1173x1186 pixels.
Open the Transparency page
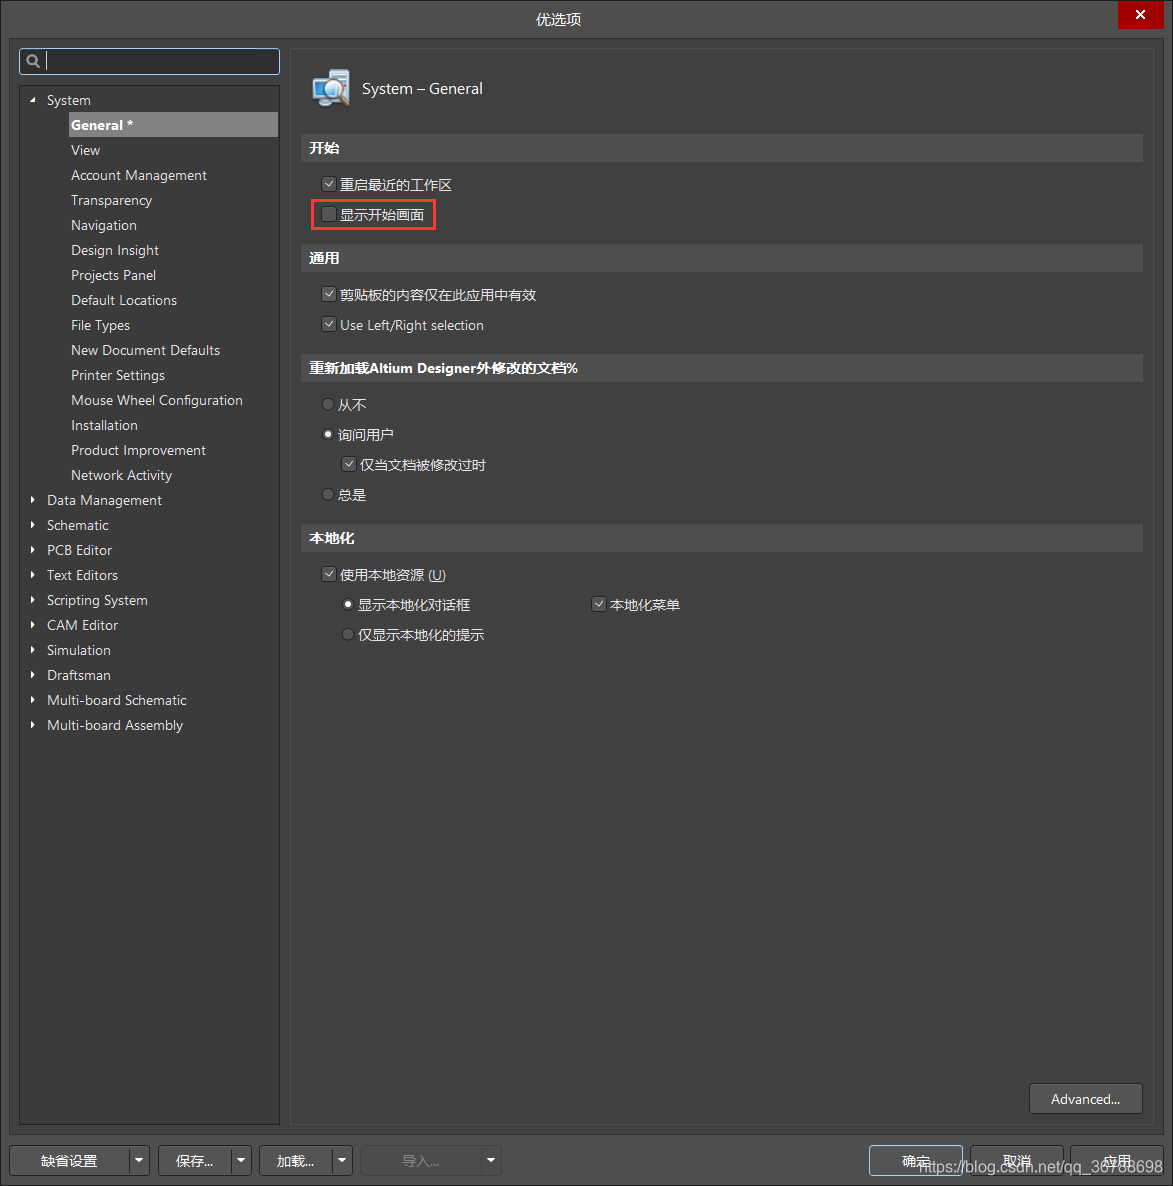[111, 200]
